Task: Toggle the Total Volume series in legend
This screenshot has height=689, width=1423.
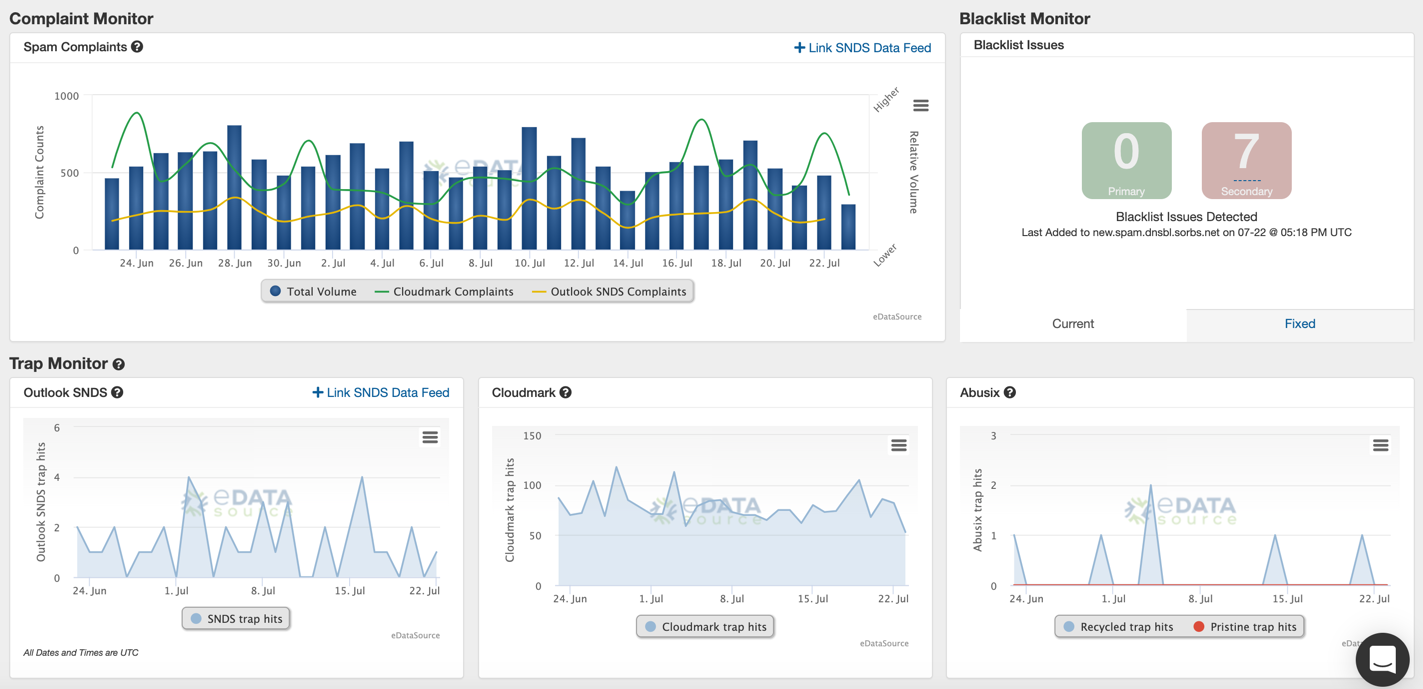Action: point(313,292)
